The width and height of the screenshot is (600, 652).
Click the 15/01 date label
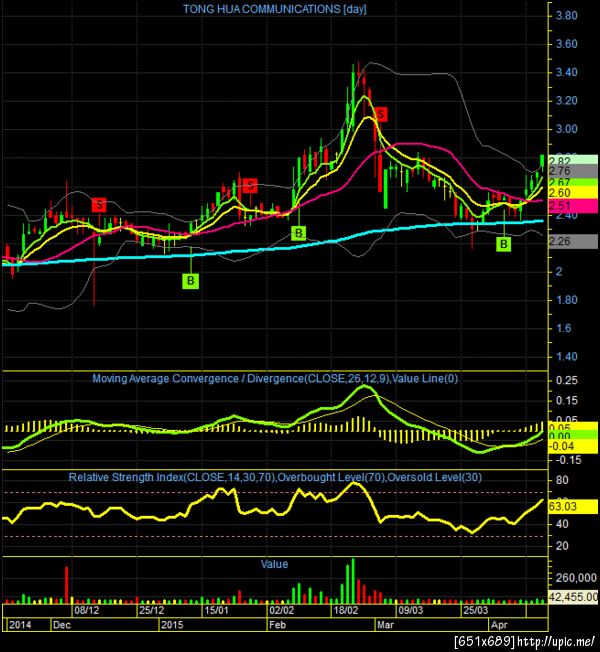pos(216,610)
